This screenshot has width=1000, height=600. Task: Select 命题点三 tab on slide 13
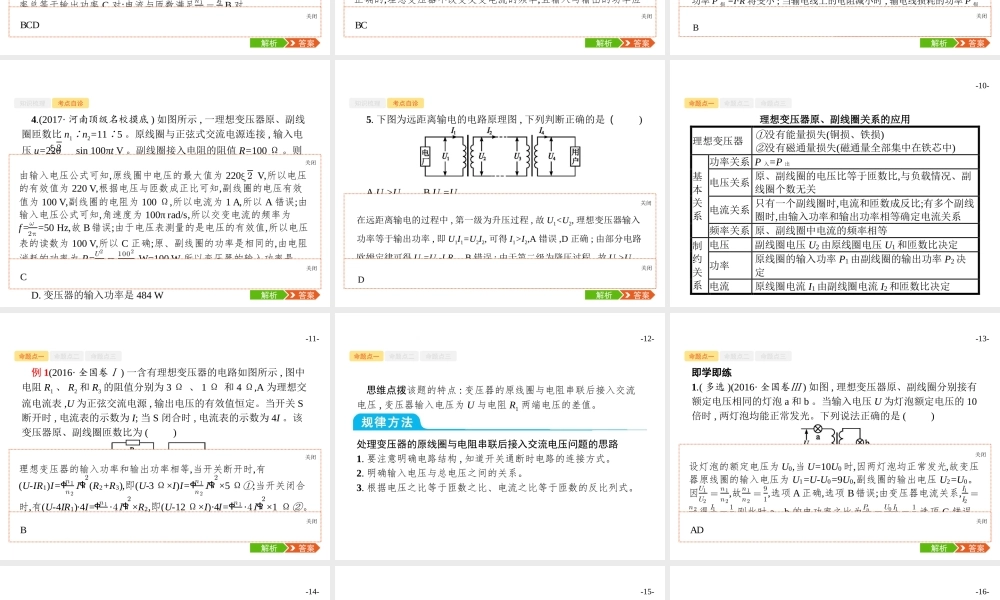[x=774, y=356]
